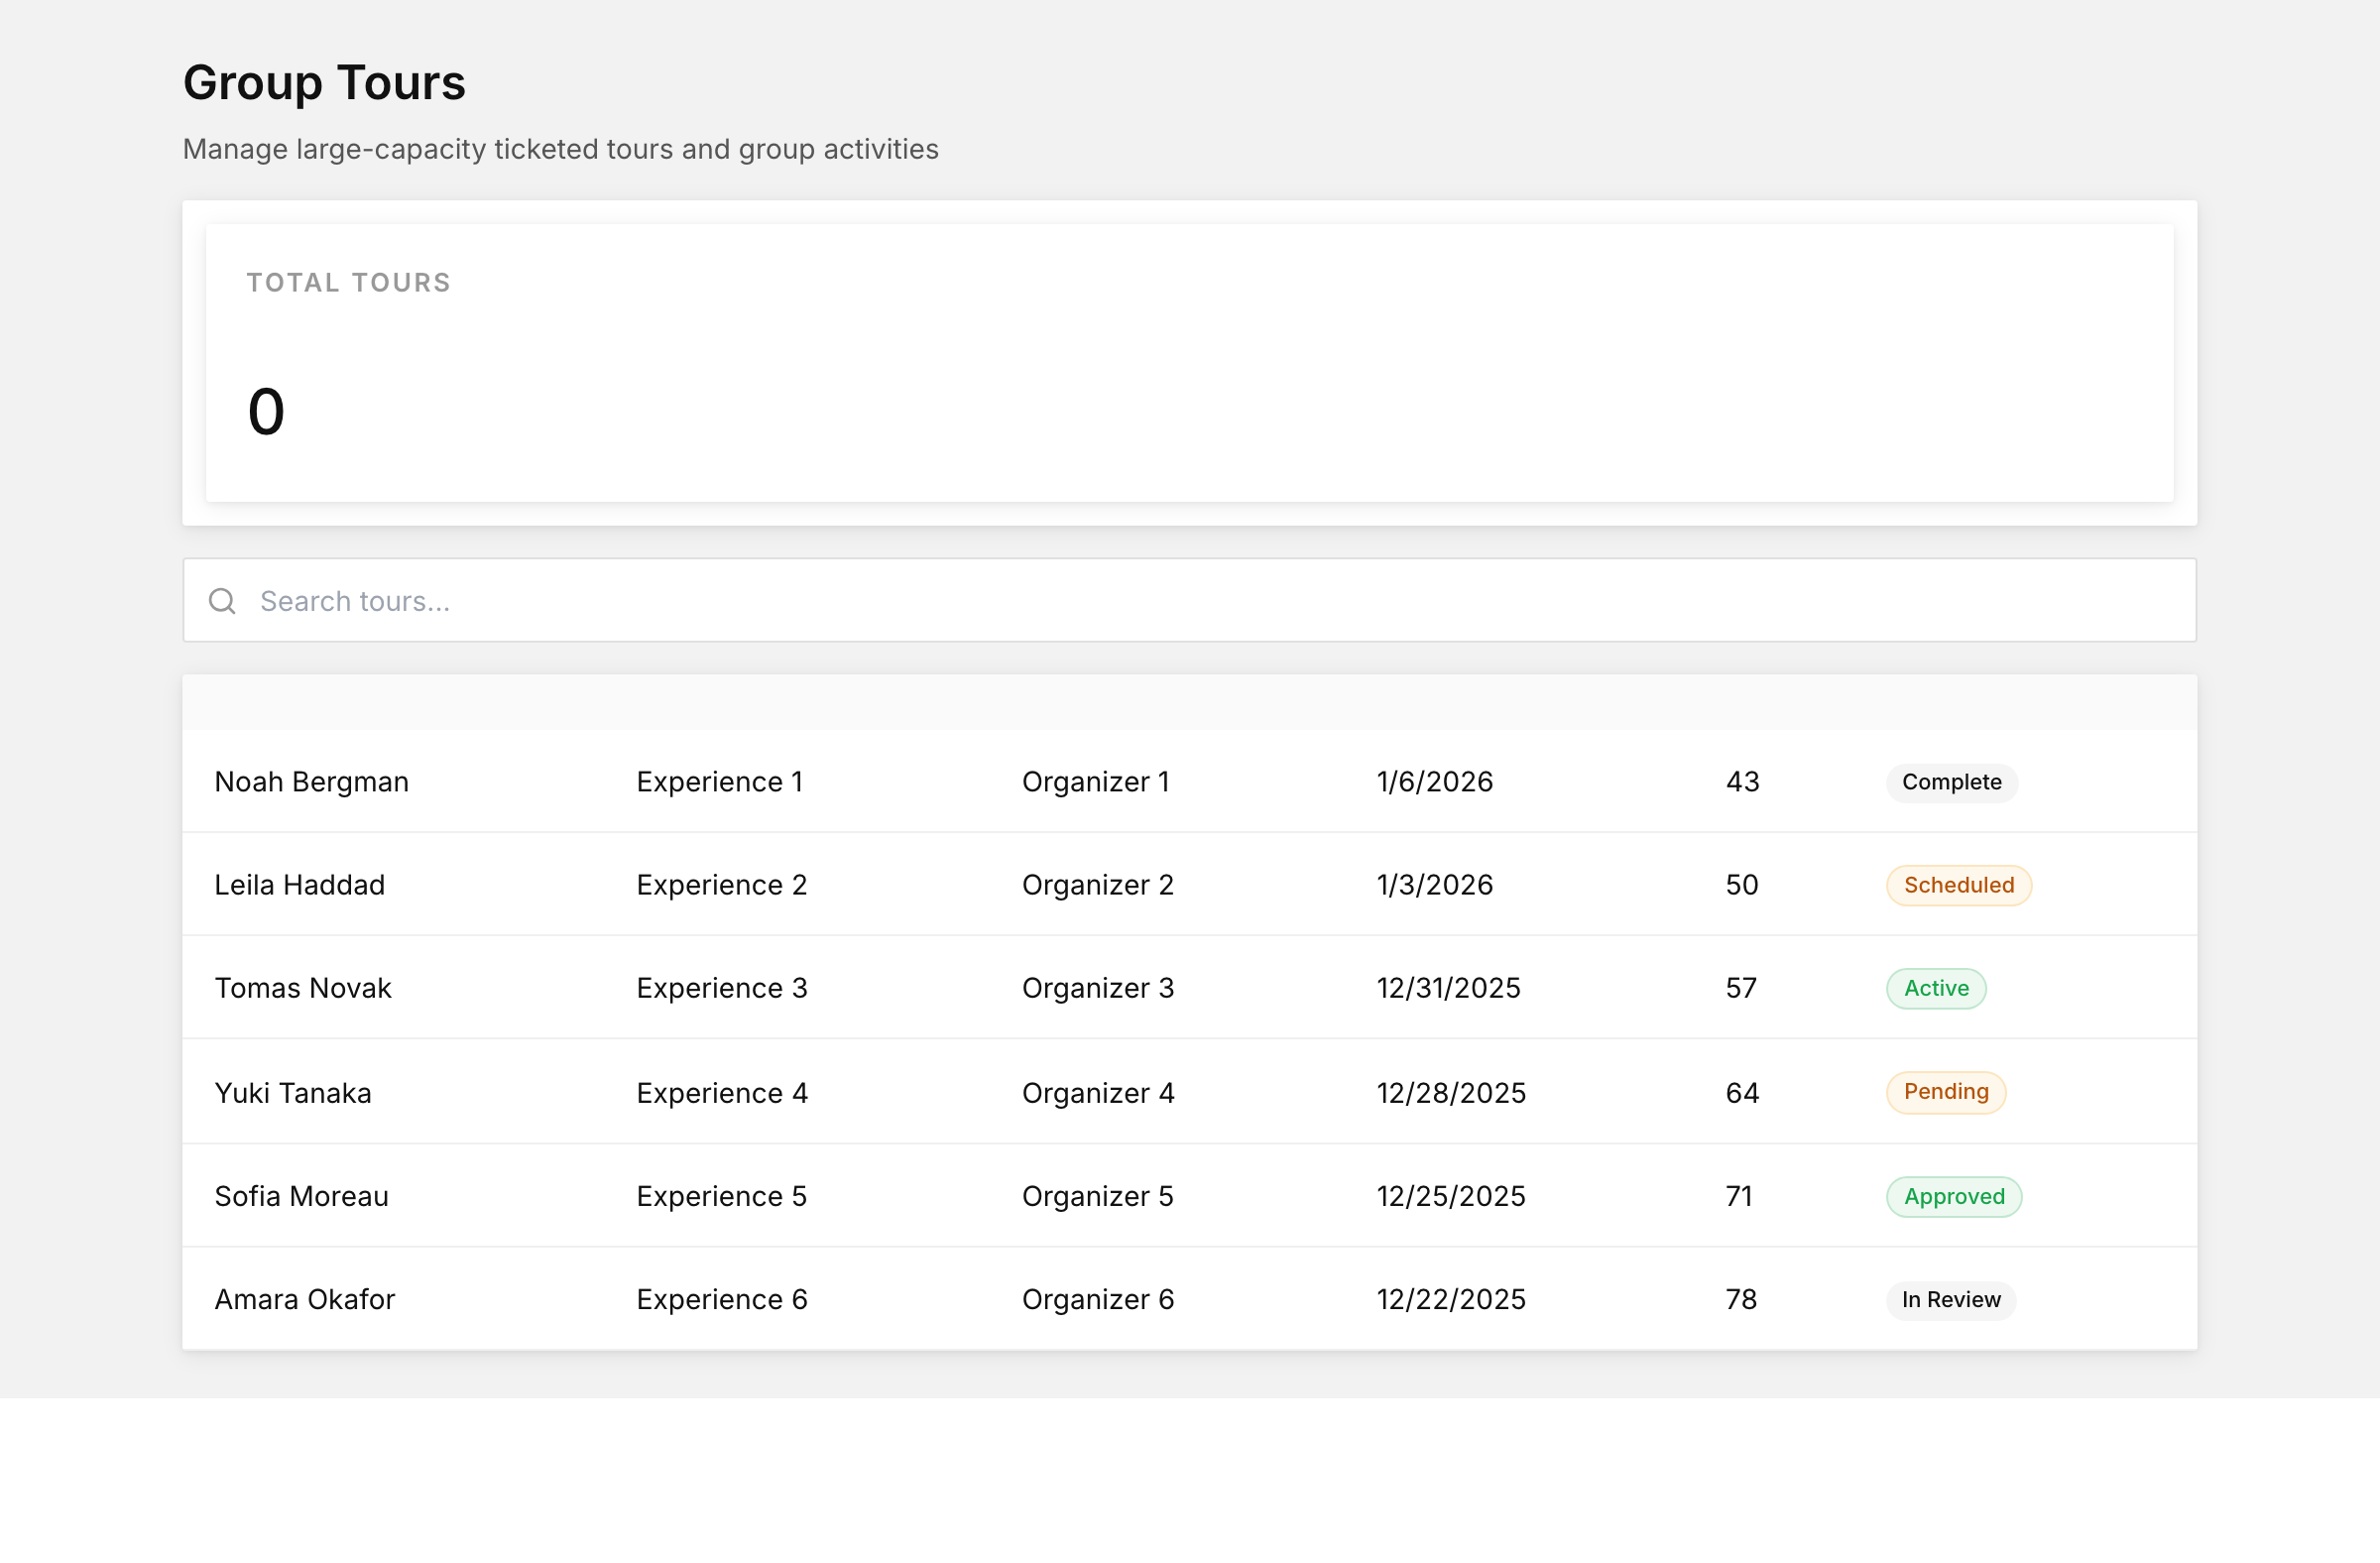This screenshot has width=2380, height=1563.
Task: Click the Experience 3 cell
Action: [722, 988]
